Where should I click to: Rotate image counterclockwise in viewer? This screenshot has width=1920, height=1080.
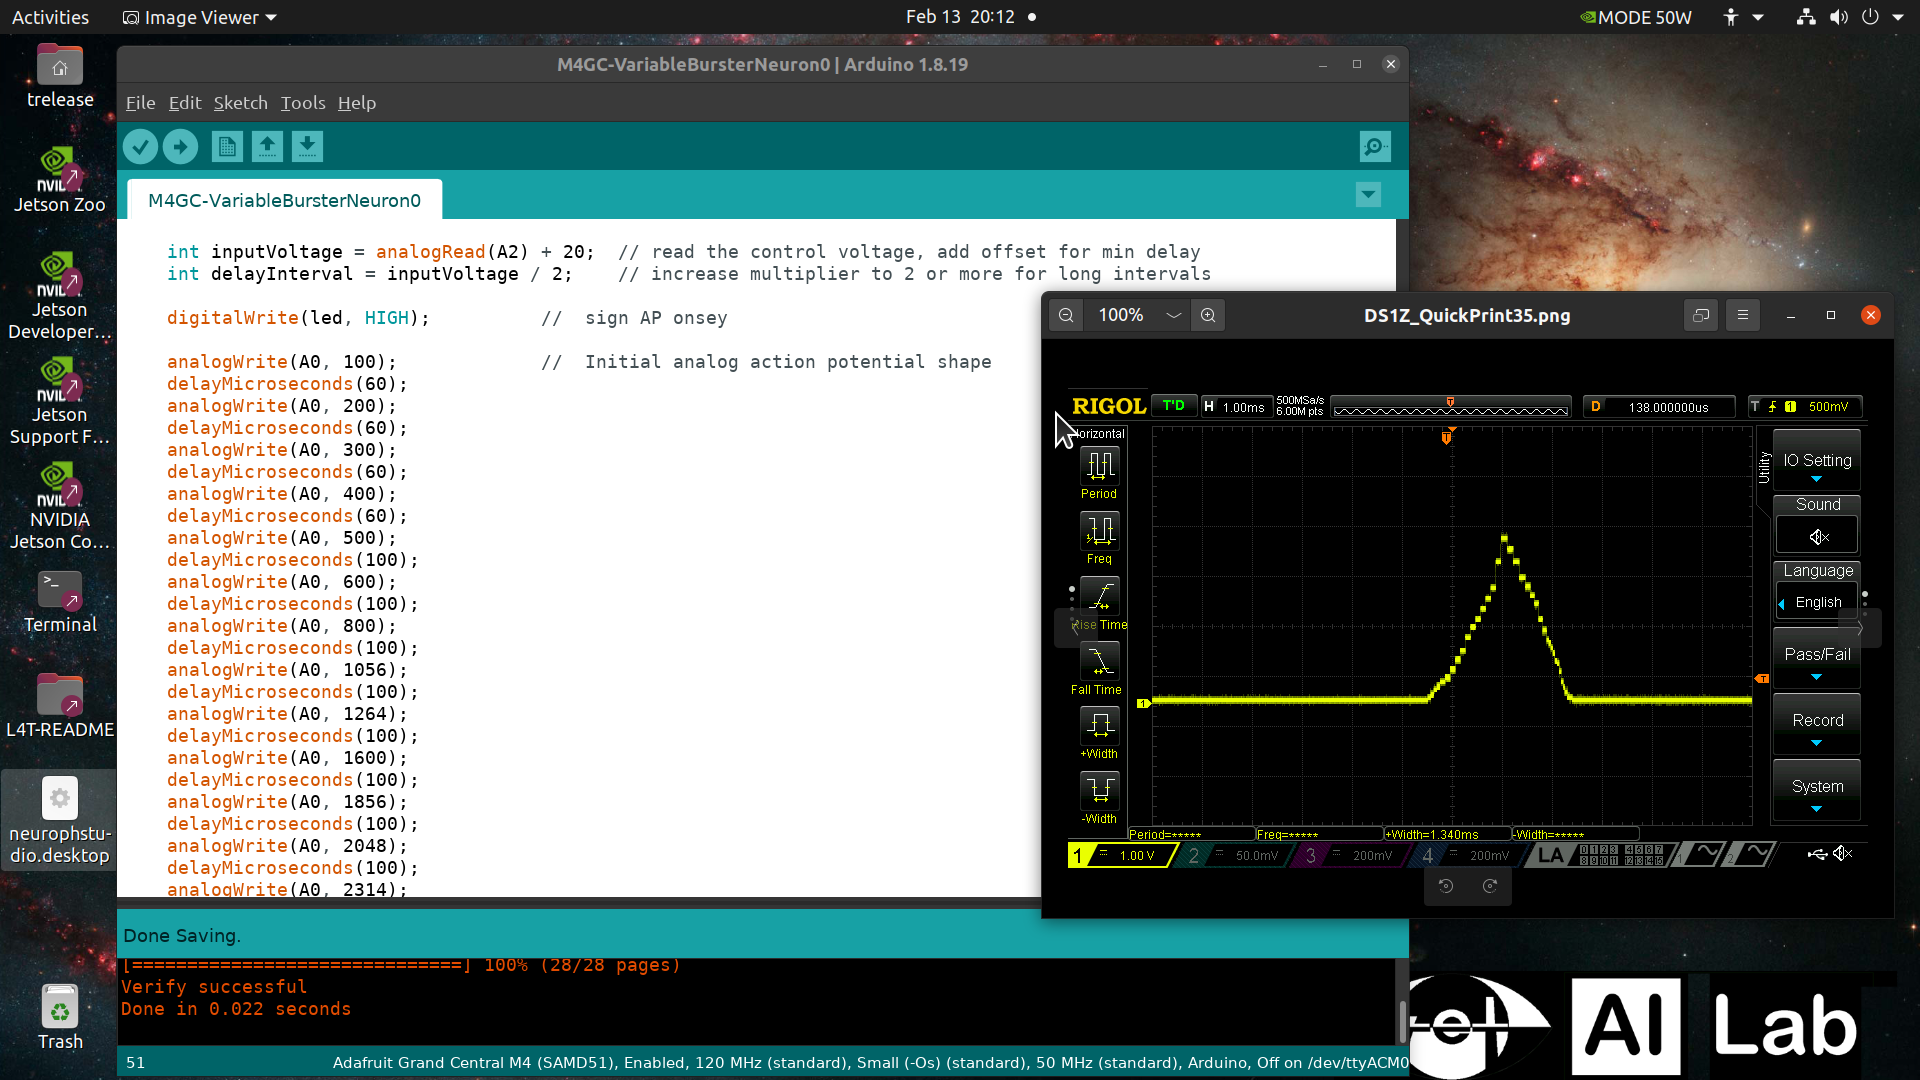coord(1446,886)
